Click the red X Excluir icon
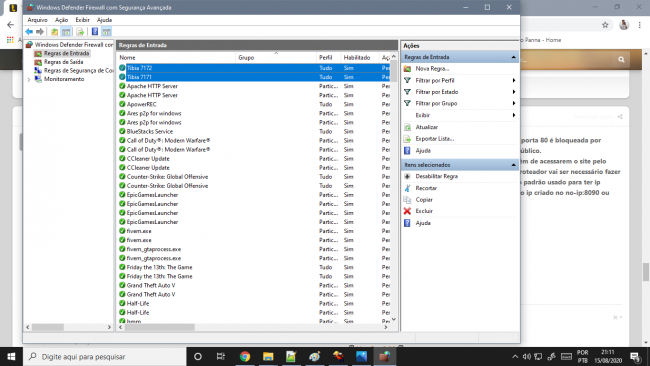The width and height of the screenshot is (650, 366). 407,211
